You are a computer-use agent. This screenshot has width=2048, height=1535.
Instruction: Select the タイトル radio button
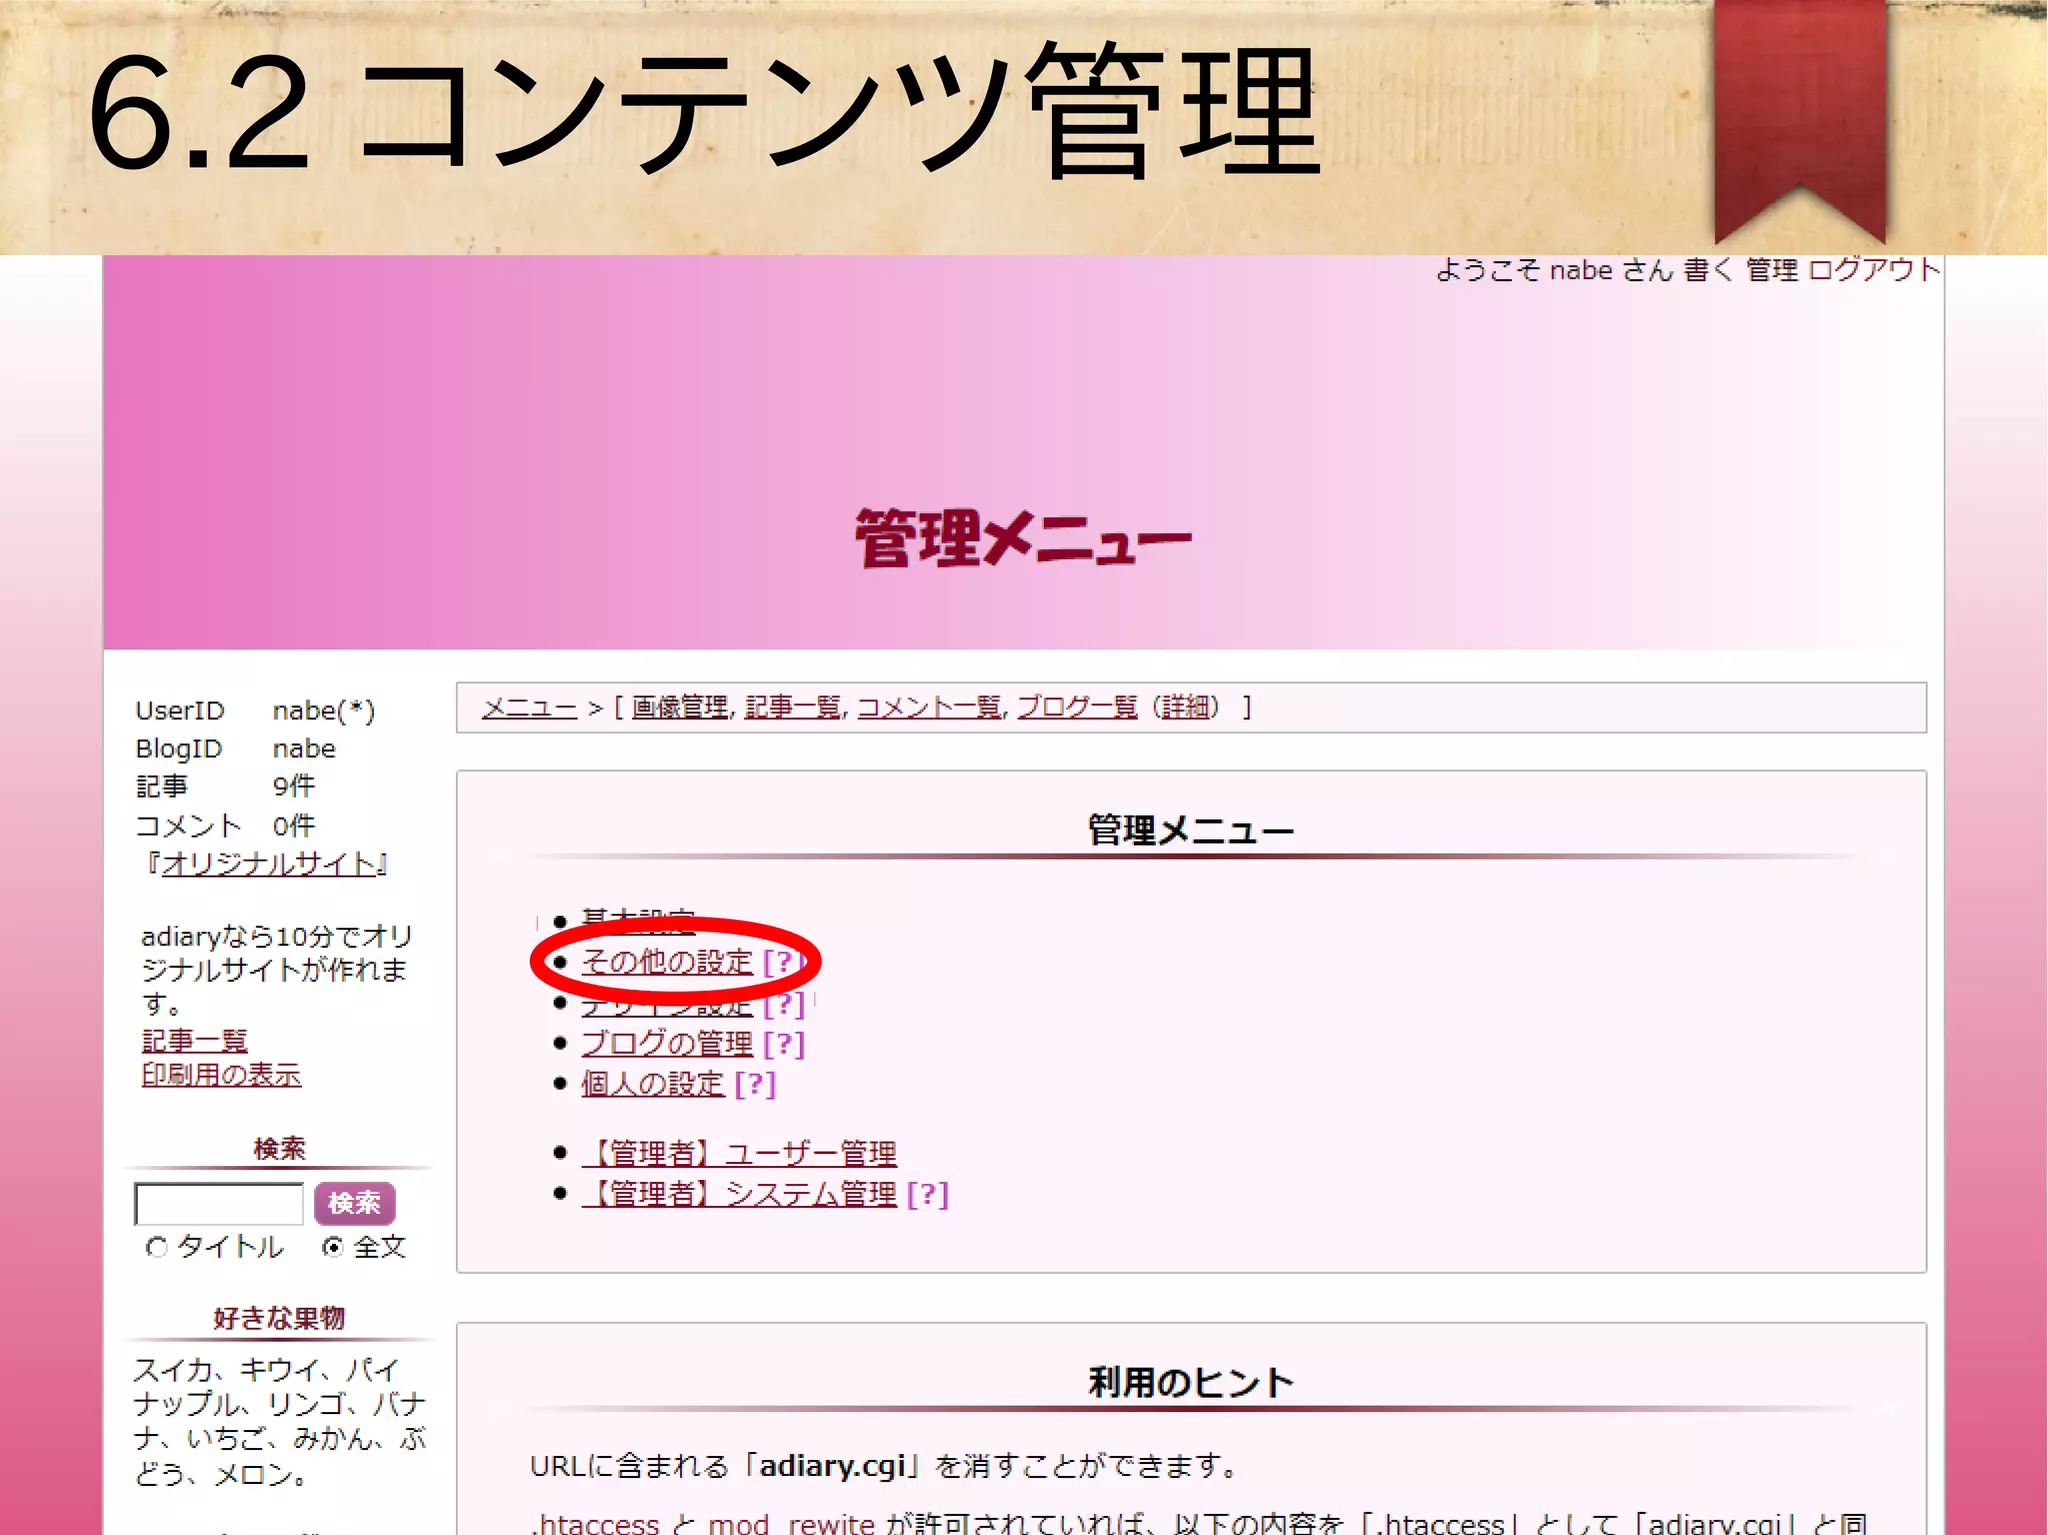pyautogui.click(x=157, y=1247)
